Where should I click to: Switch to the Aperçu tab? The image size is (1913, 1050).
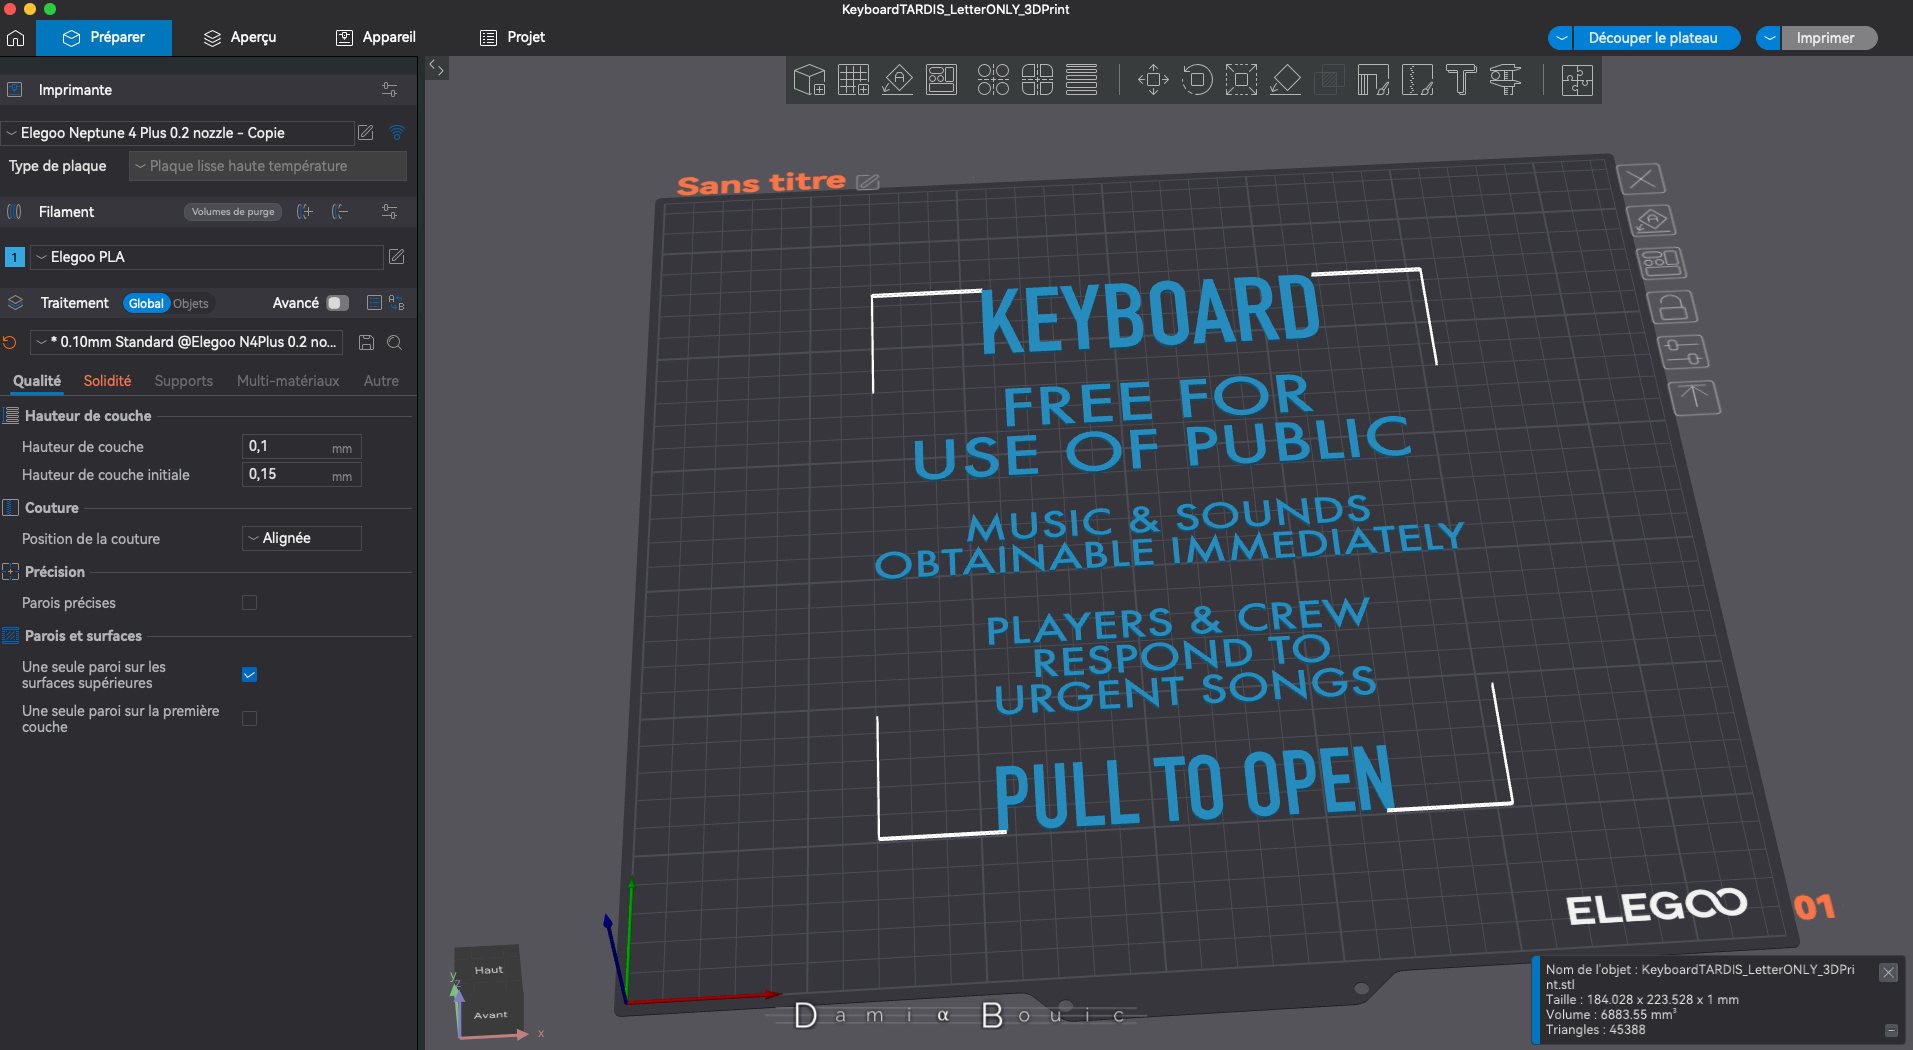[x=241, y=38]
